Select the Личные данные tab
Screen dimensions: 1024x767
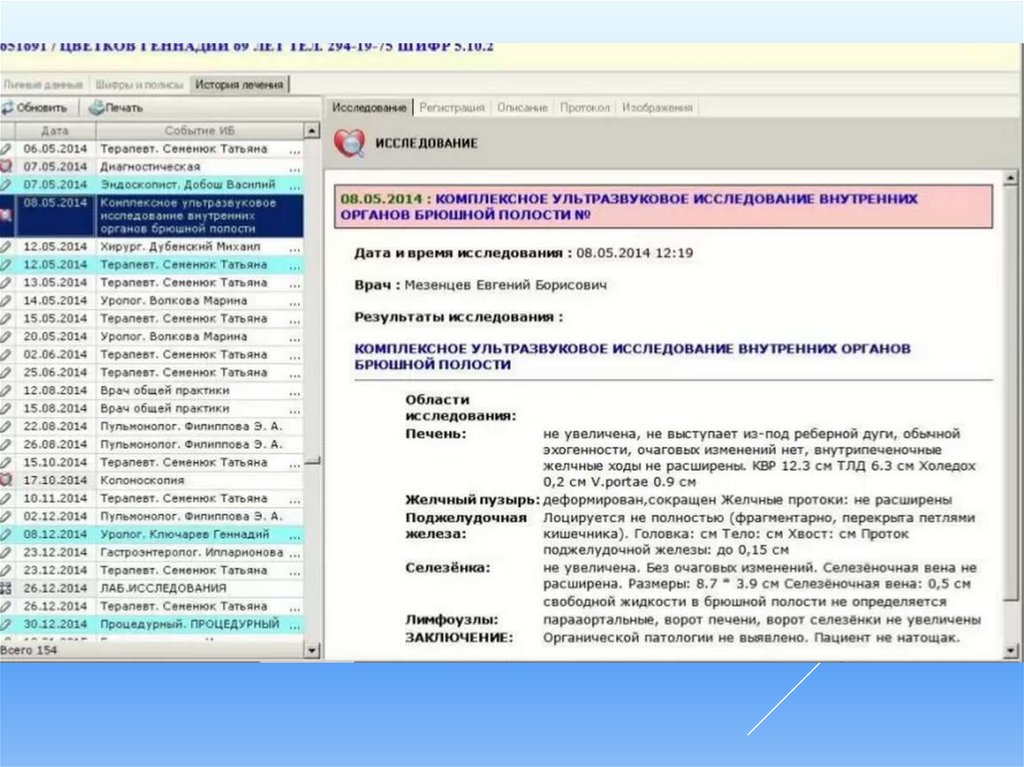click(44, 84)
